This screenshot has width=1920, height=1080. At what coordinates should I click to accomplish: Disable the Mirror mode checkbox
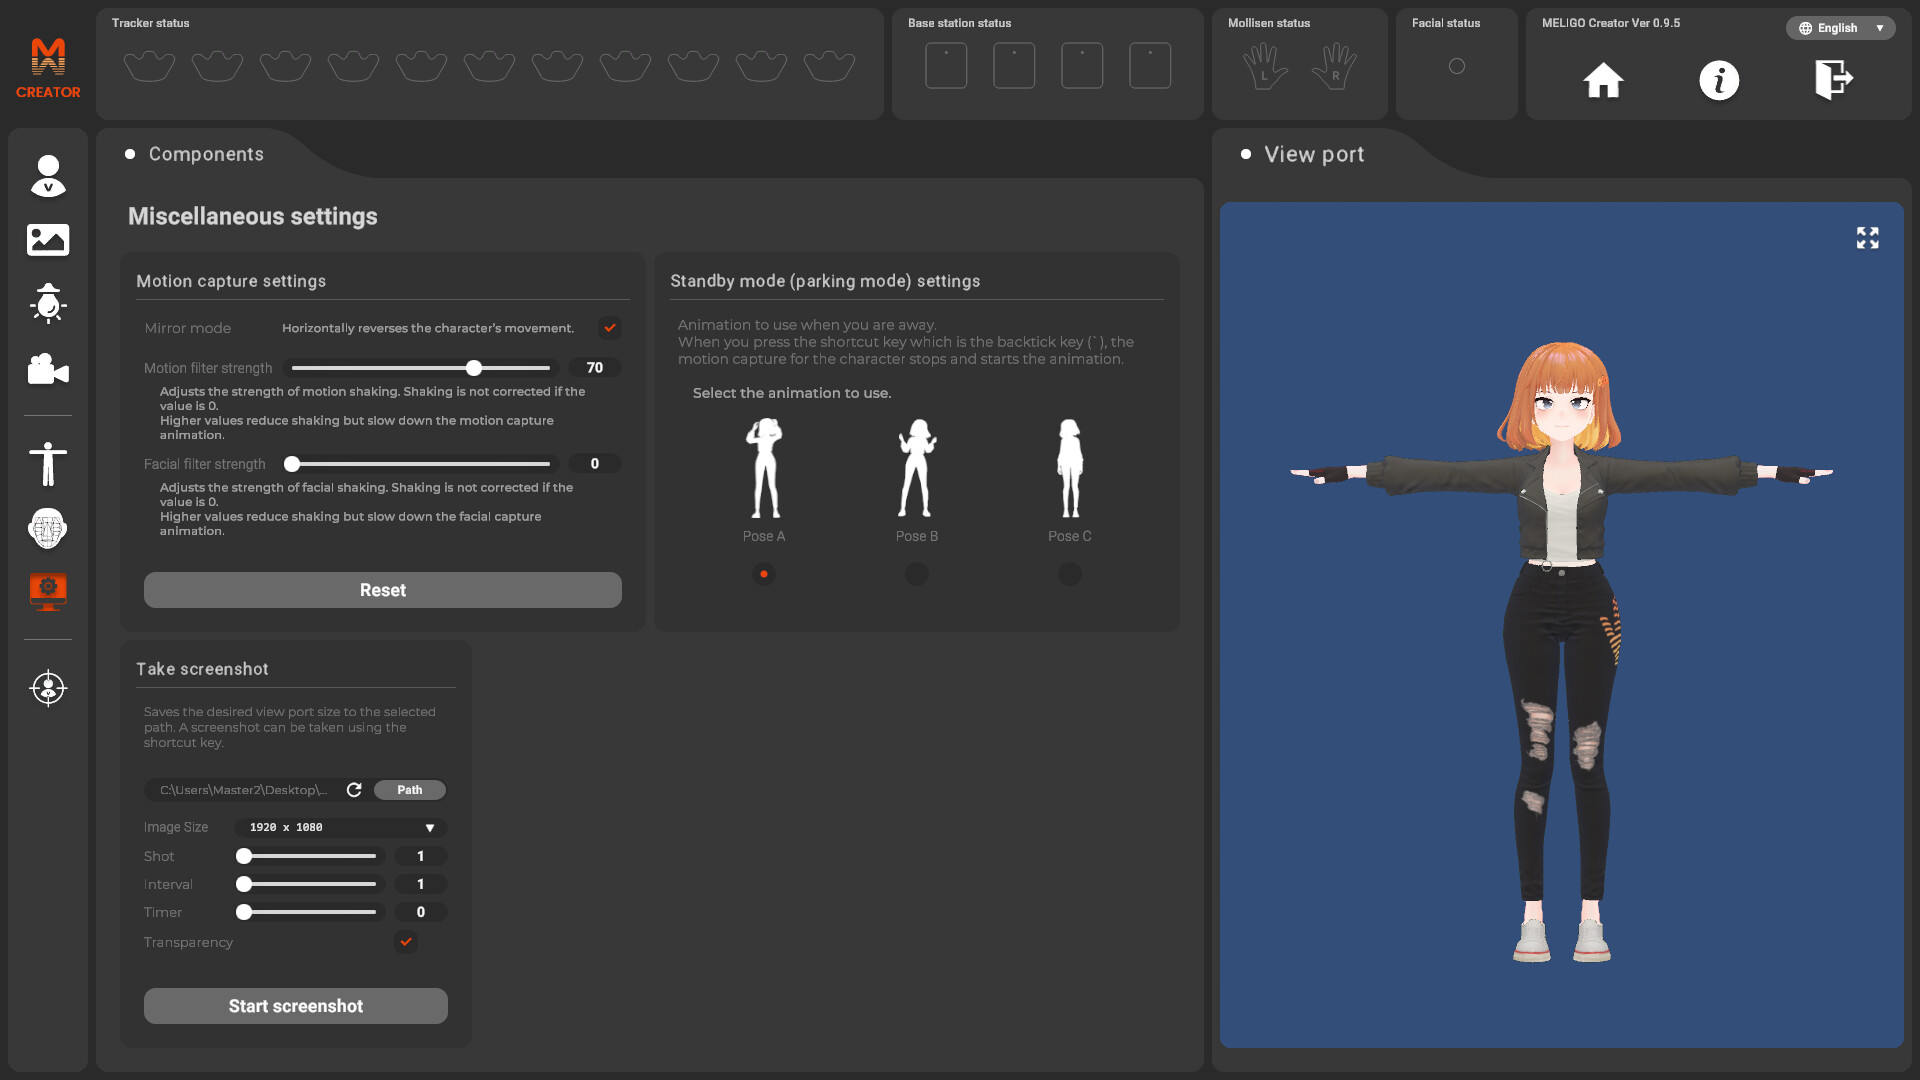coord(609,328)
